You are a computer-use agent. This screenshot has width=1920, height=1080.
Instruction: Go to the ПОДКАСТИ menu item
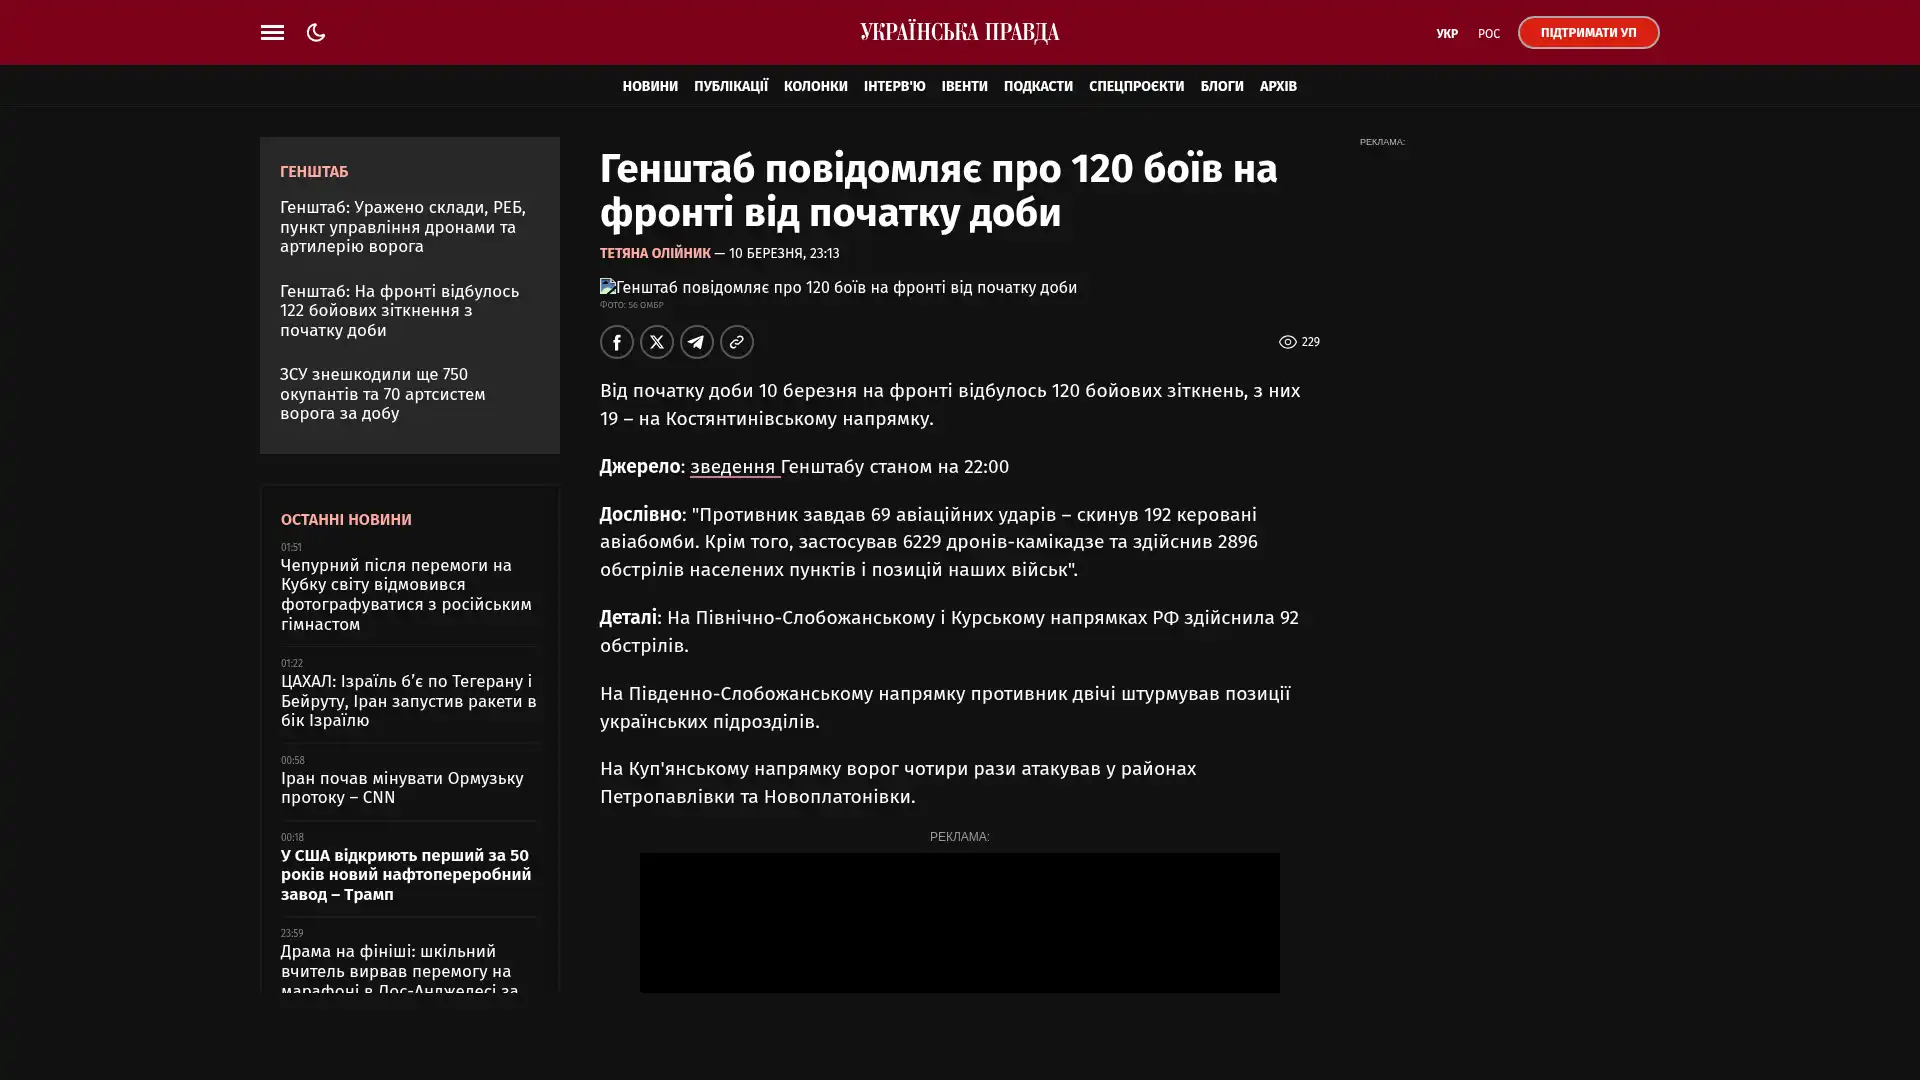tap(1037, 86)
